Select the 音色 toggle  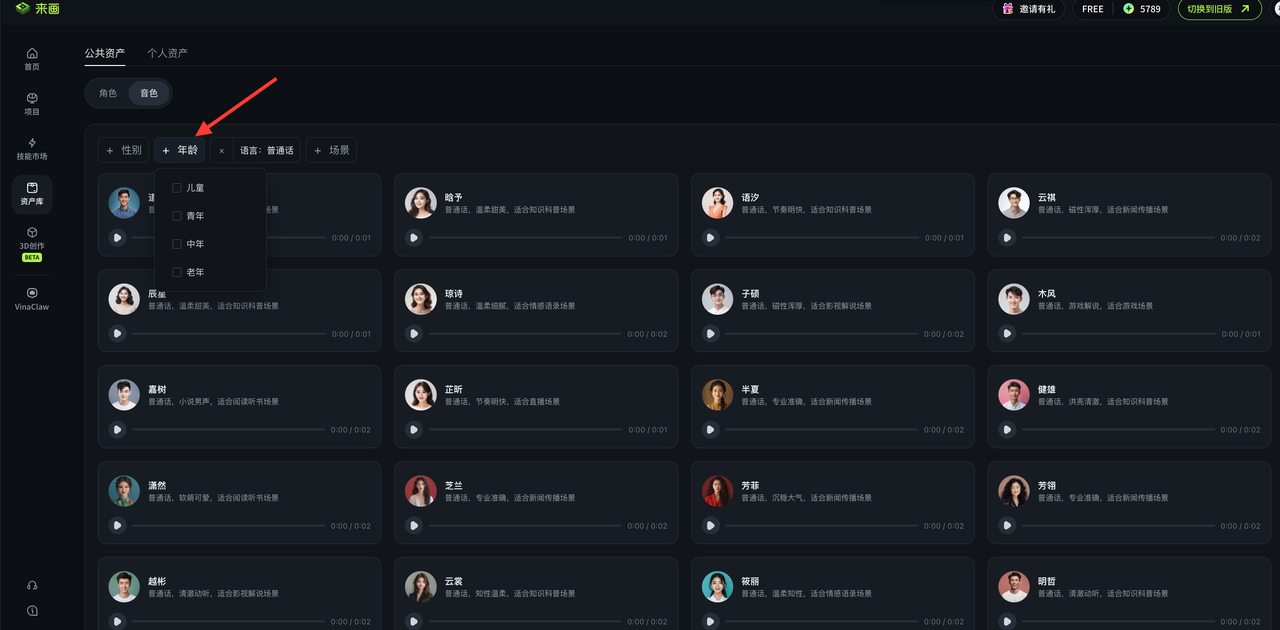point(149,93)
